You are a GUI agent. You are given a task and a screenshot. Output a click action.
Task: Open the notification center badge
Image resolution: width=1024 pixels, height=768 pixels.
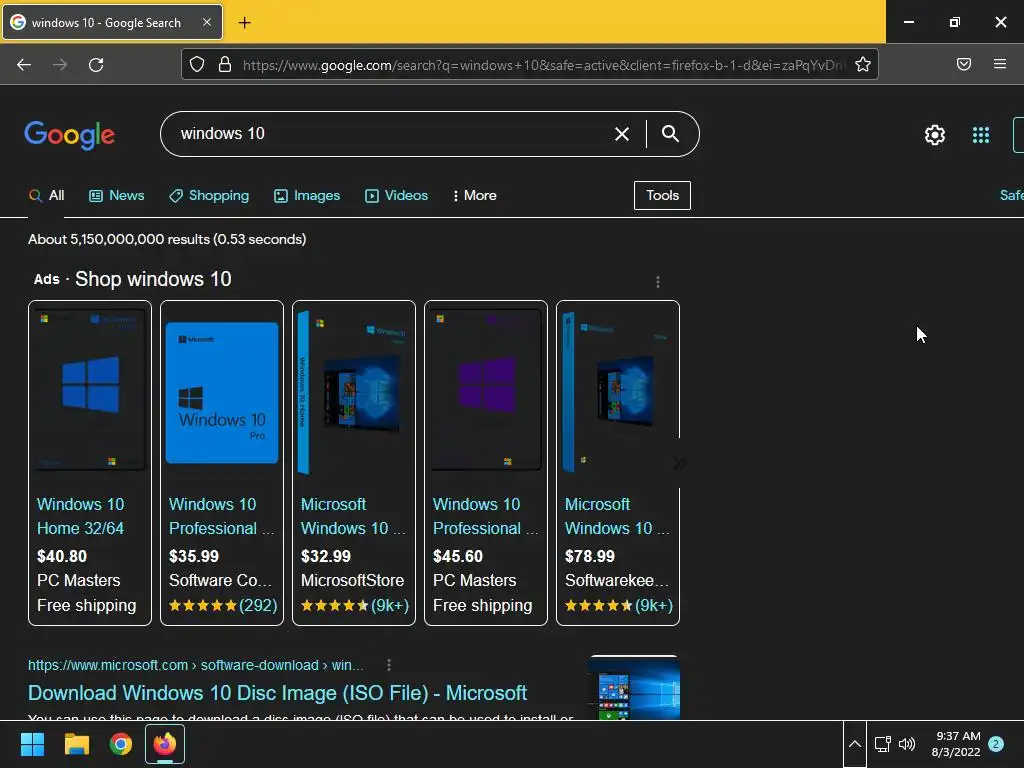point(996,744)
